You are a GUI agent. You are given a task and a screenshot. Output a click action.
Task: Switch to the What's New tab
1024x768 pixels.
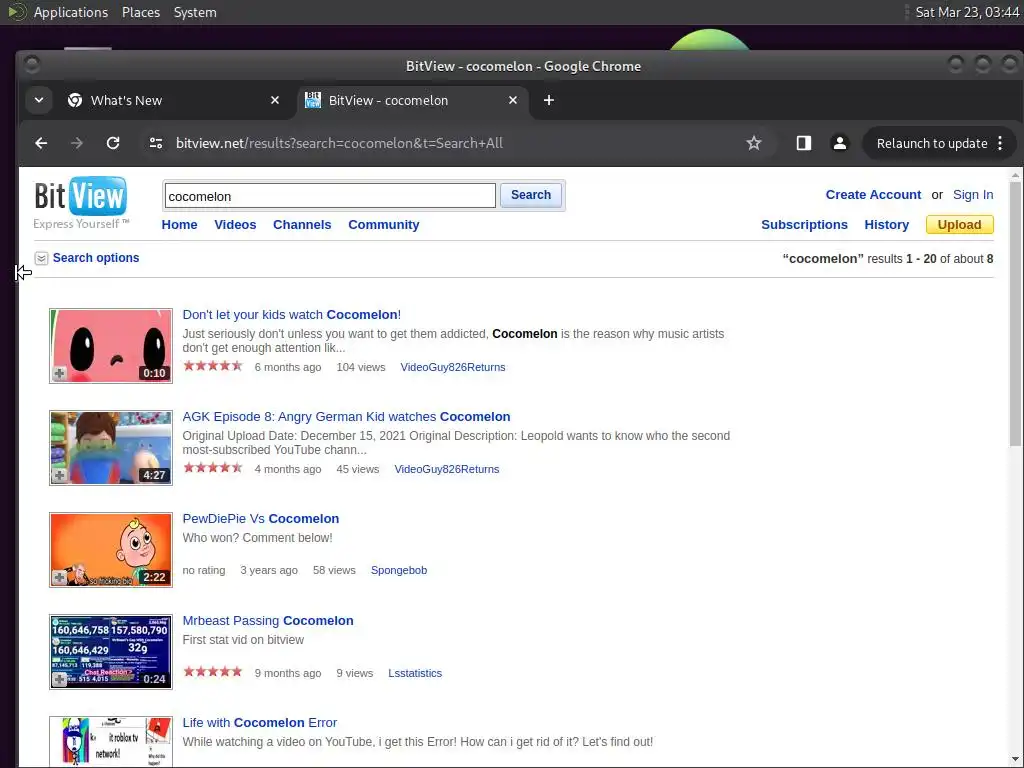pyautogui.click(x=172, y=100)
